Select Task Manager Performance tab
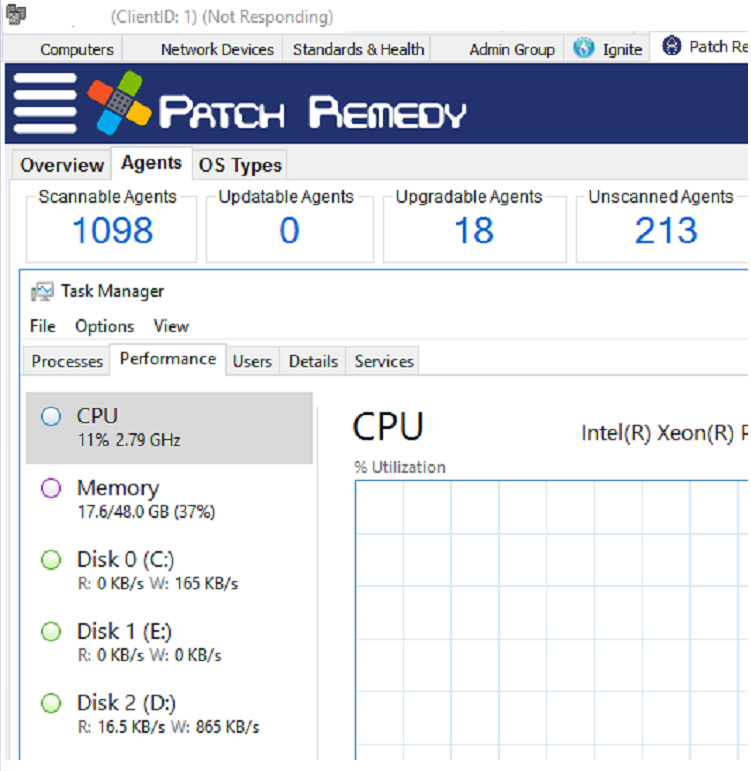This screenshot has width=751, height=771. [x=168, y=359]
